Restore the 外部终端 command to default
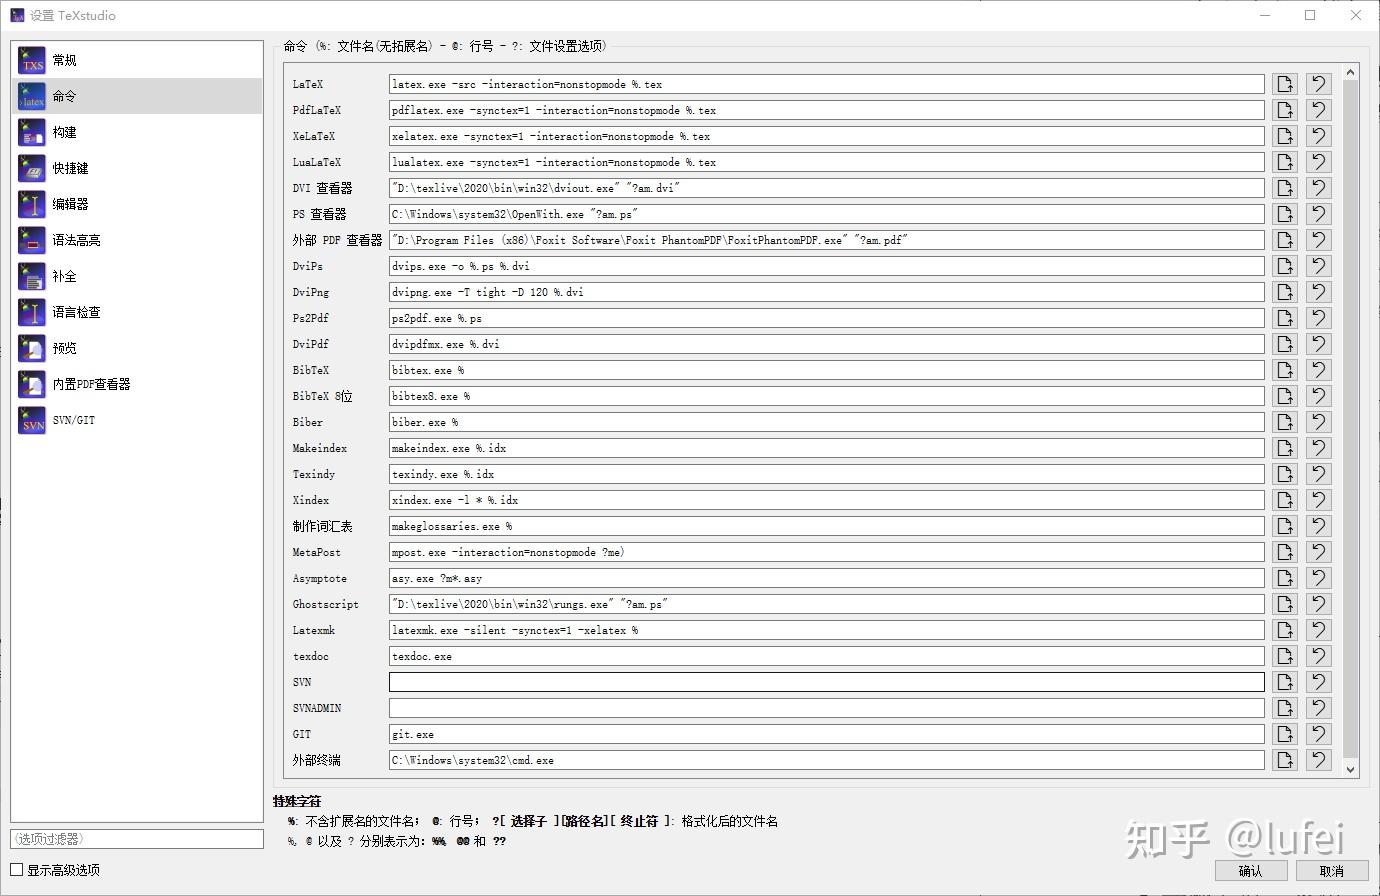Screen dimensions: 1380x896 tap(1318, 759)
